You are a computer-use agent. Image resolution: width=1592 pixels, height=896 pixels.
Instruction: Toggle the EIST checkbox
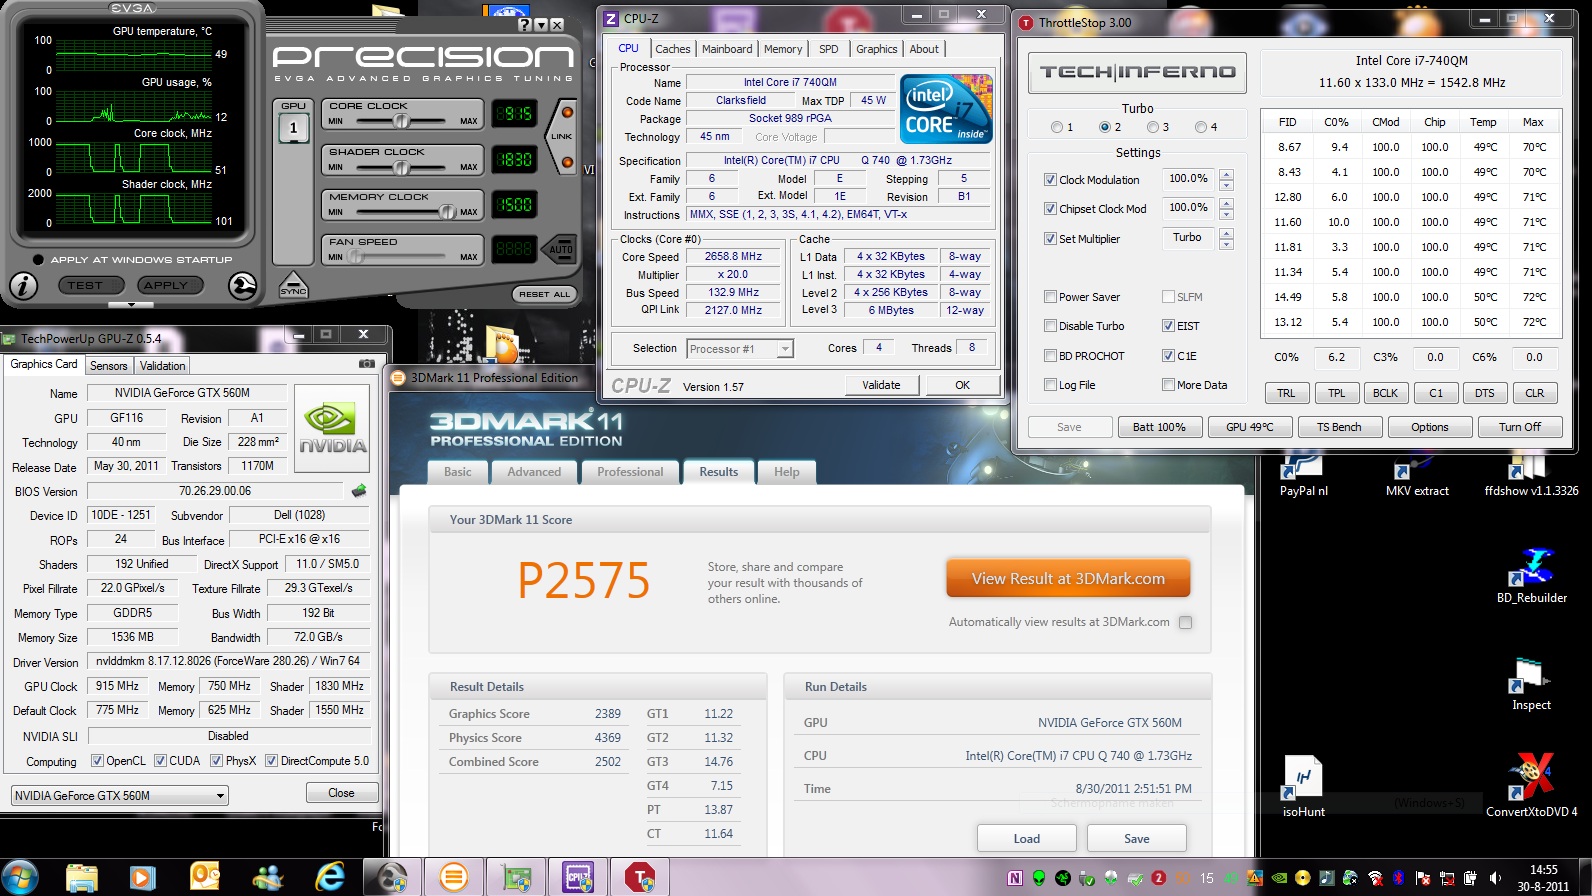click(x=1168, y=326)
